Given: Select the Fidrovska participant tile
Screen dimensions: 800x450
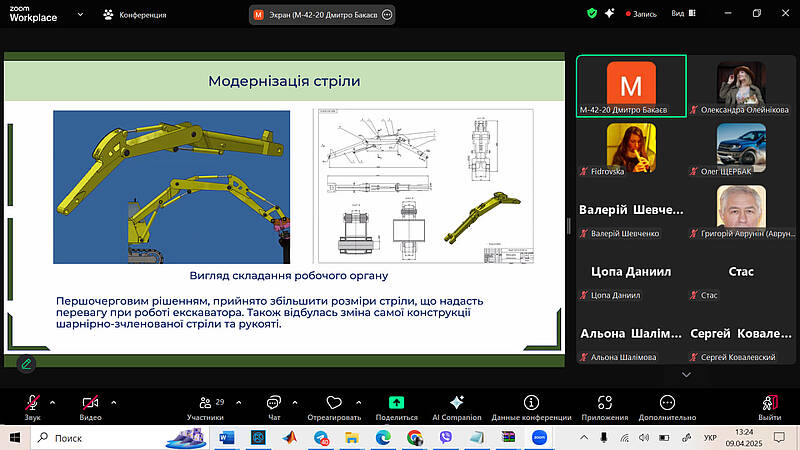Looking at the screenshot, I should [x=631, y=148].
